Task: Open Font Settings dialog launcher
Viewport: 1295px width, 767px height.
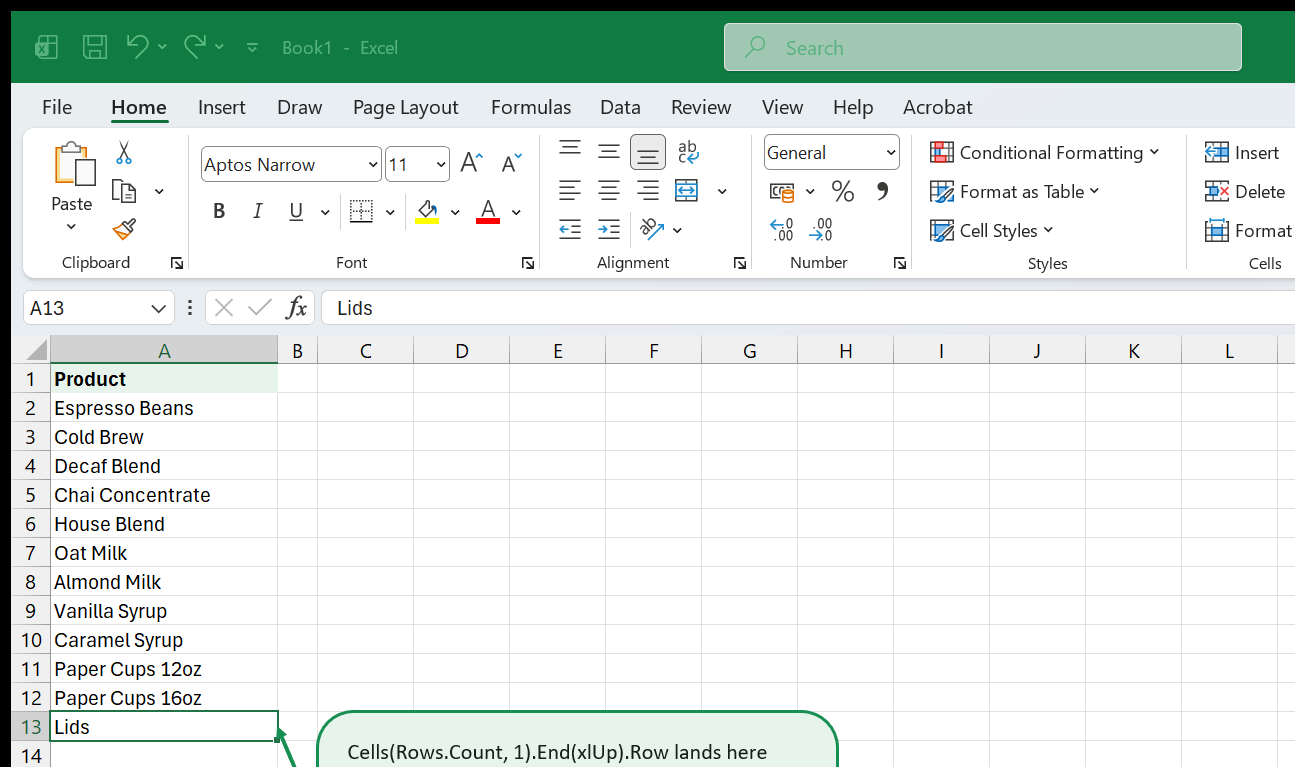Action: (527, 263)
